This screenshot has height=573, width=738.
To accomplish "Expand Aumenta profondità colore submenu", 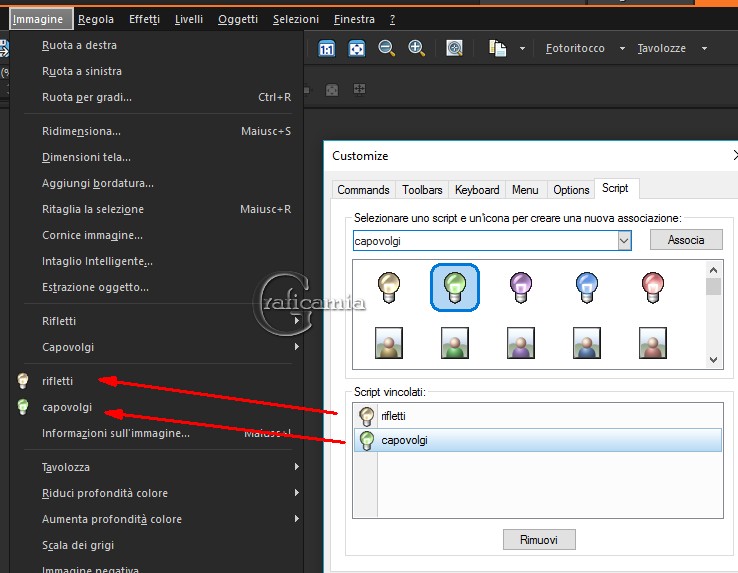I will [297, 518].
